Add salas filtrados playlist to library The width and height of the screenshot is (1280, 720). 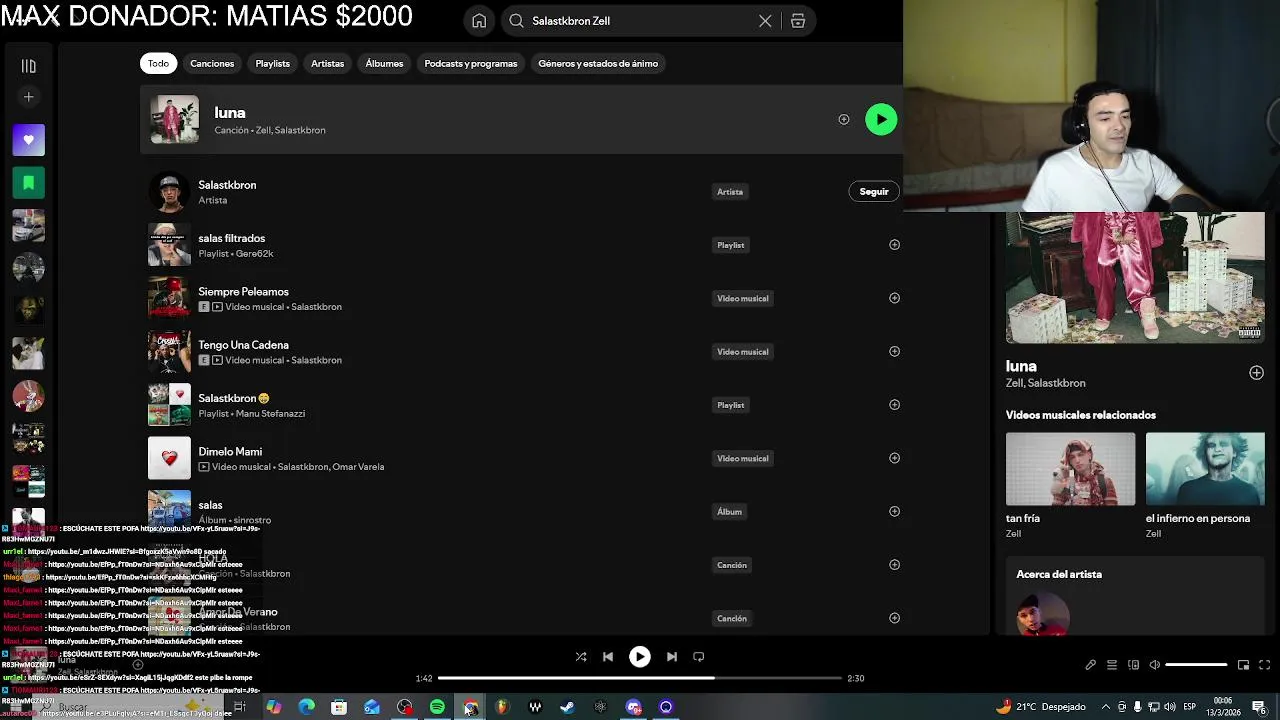point(894,244)
